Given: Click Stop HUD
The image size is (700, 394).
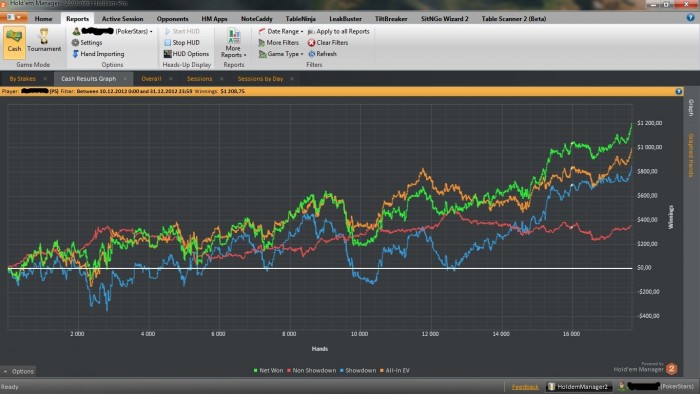Looking at the screenshot, I should pos(182,42).
